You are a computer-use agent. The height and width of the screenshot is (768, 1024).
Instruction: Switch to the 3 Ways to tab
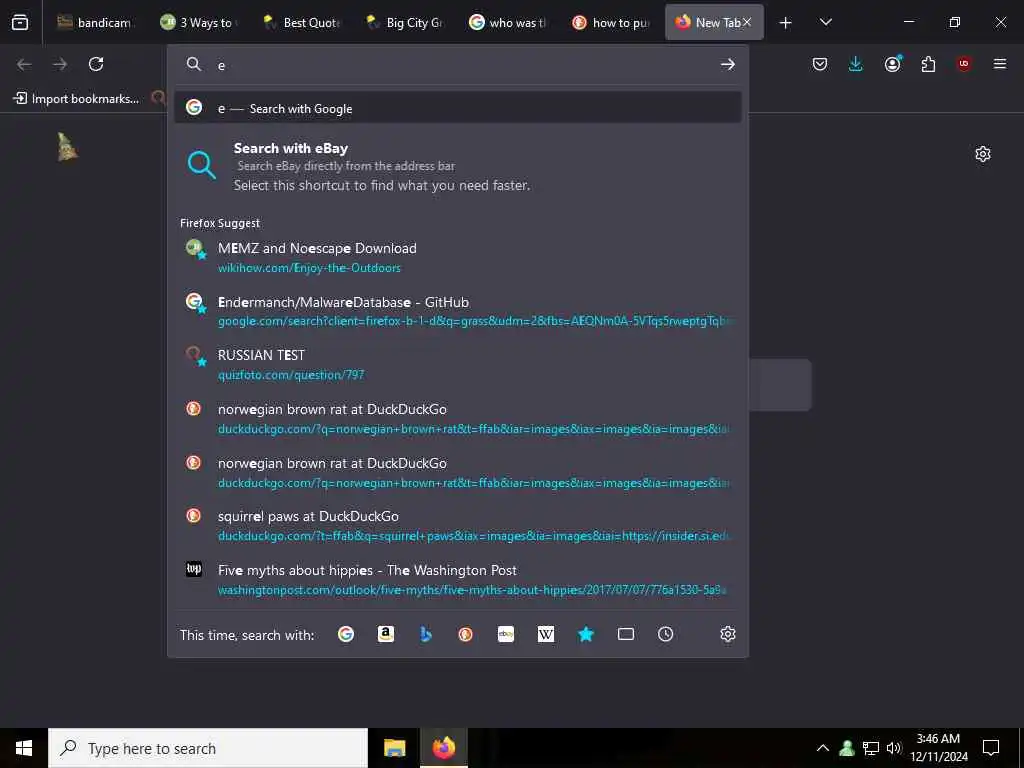pyautogui.click(x=199, y=23)
